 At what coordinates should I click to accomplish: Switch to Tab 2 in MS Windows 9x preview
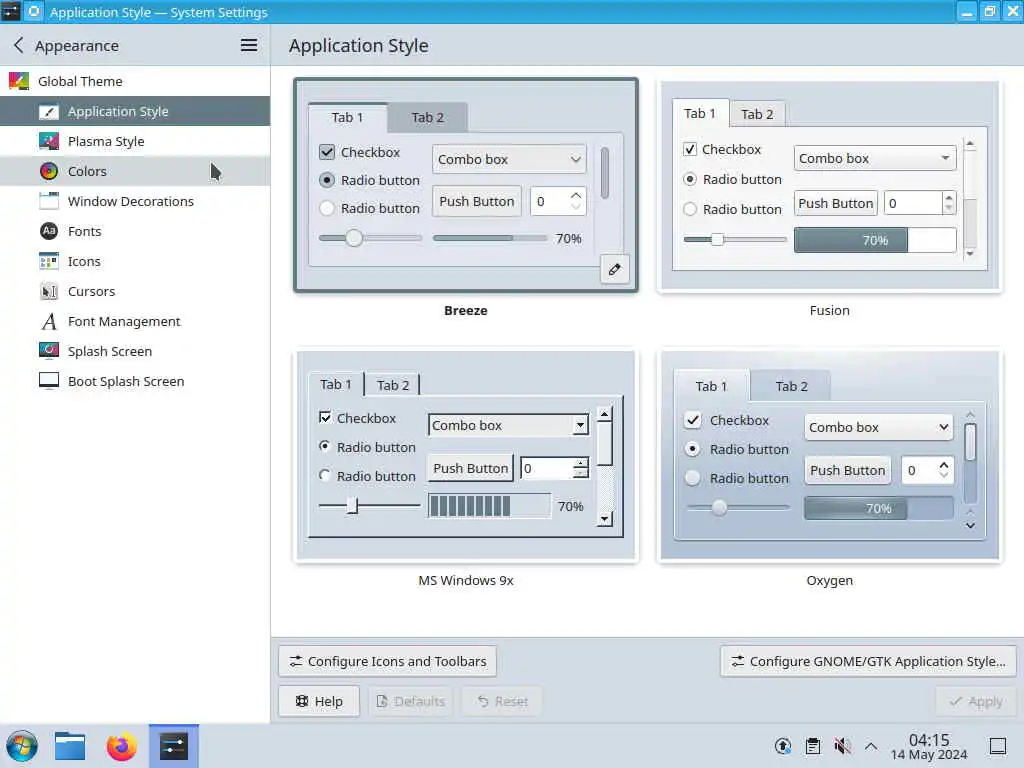click(x=392, y=385)
